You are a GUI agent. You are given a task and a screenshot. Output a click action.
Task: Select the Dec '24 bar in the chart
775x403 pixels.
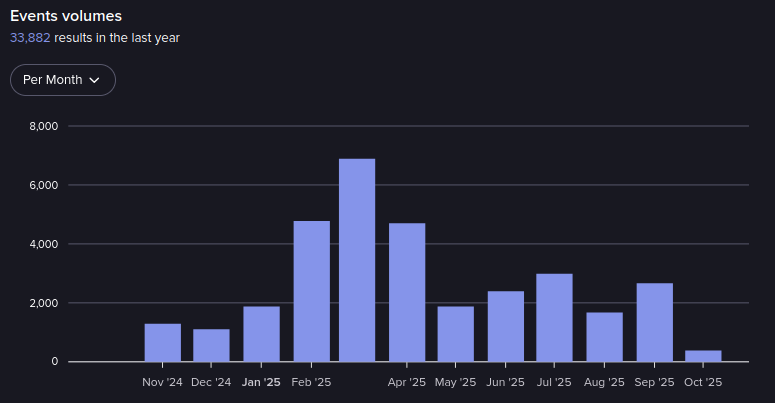click(x=211, y=345)
